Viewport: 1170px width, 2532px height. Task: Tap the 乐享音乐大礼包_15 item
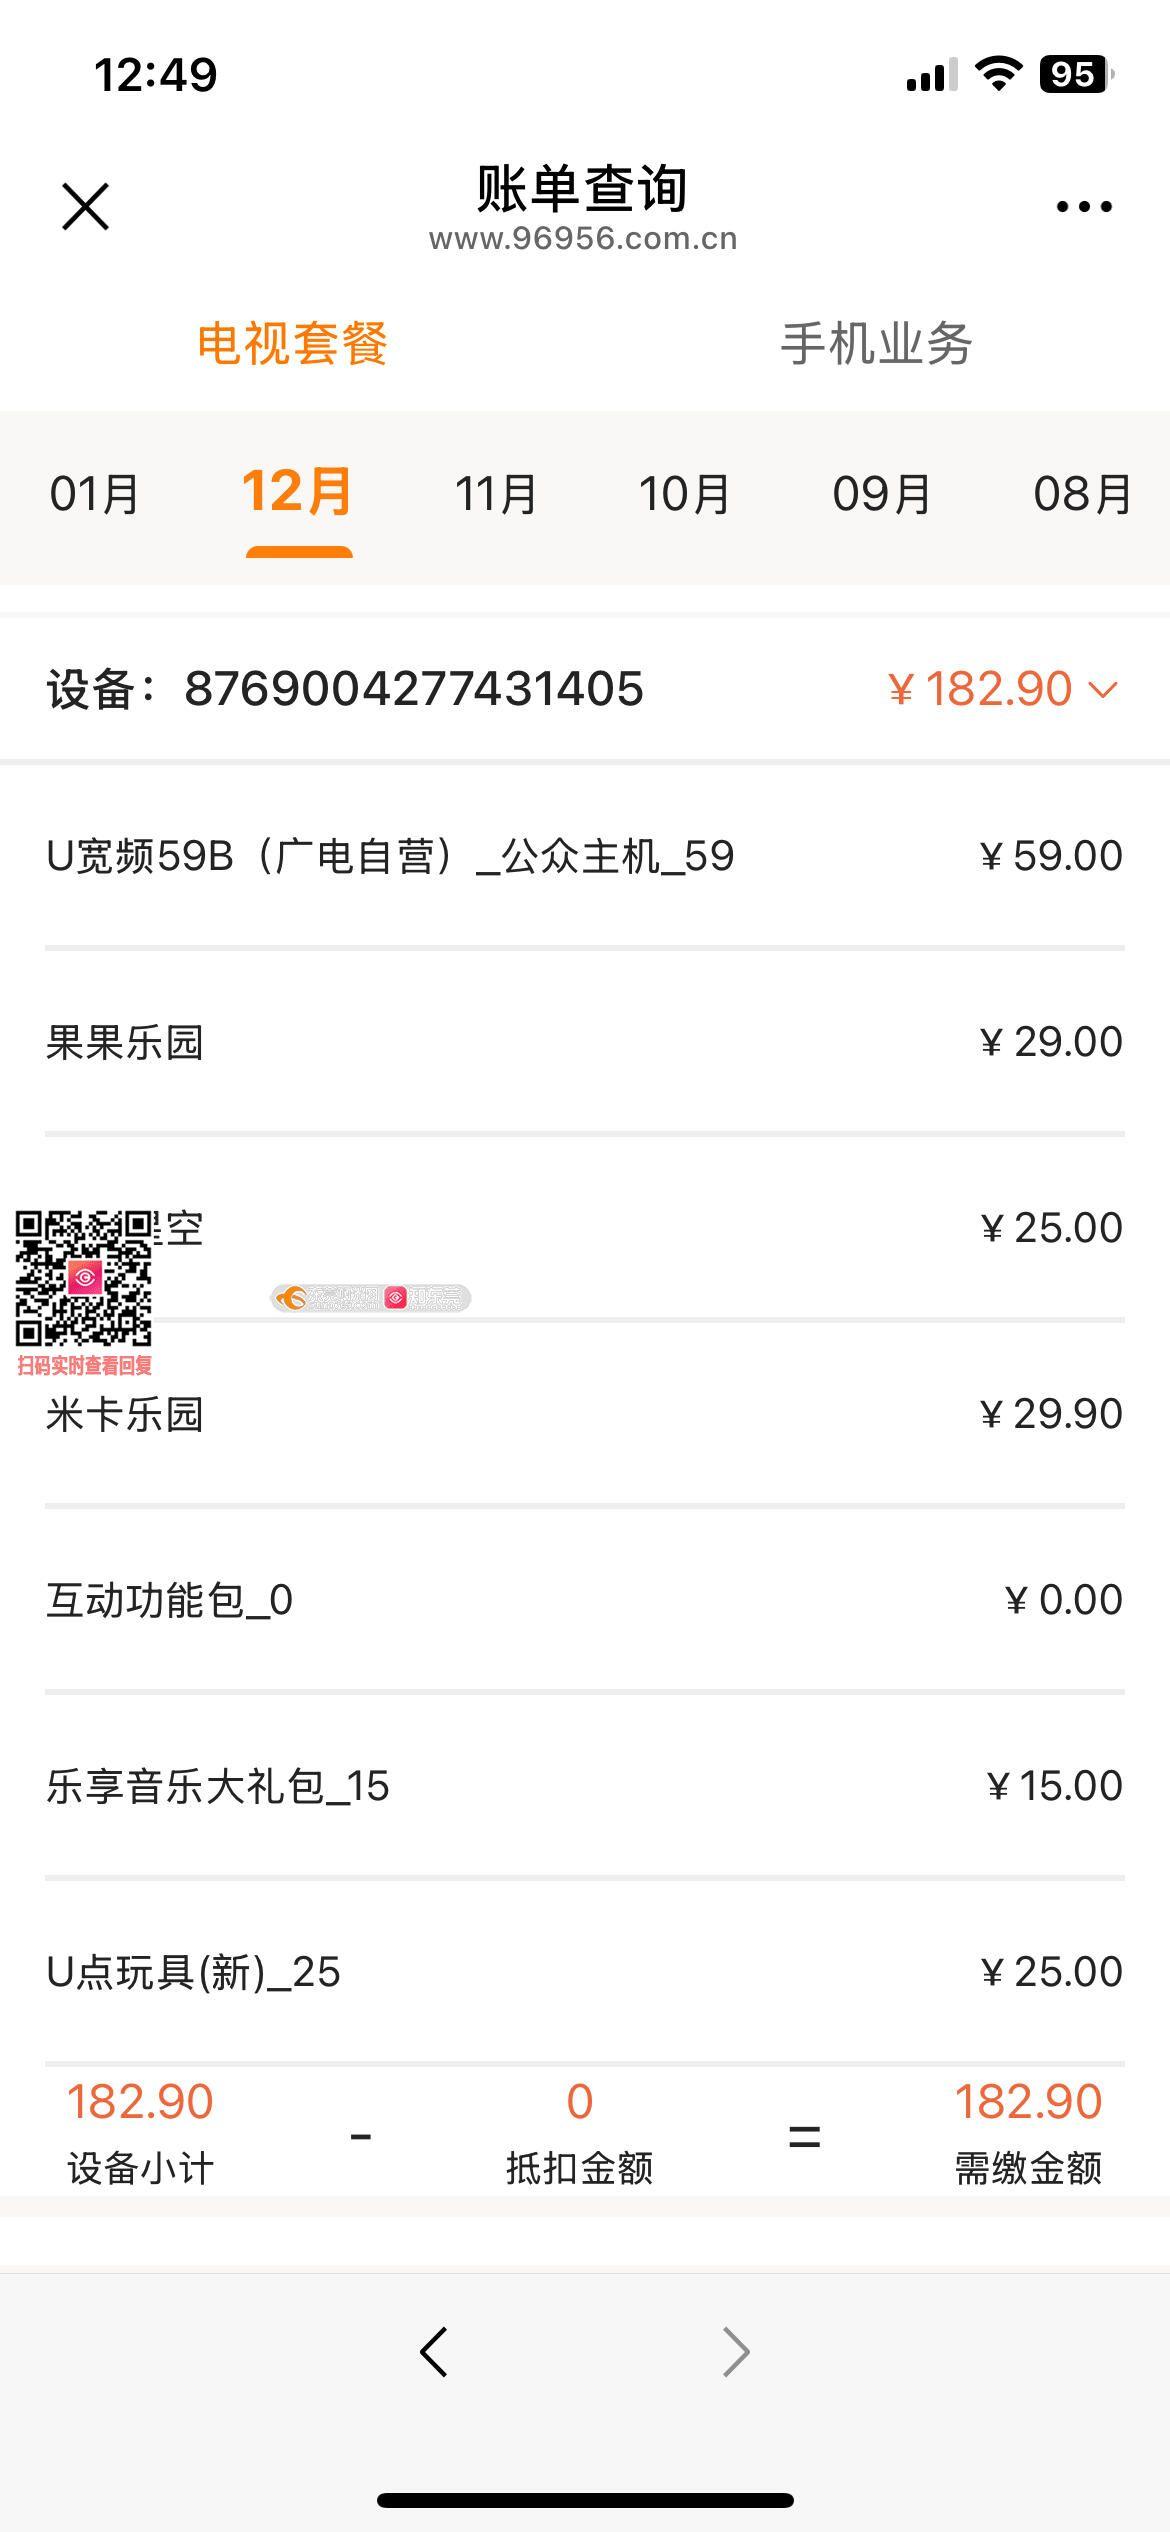pos(218,1786)
